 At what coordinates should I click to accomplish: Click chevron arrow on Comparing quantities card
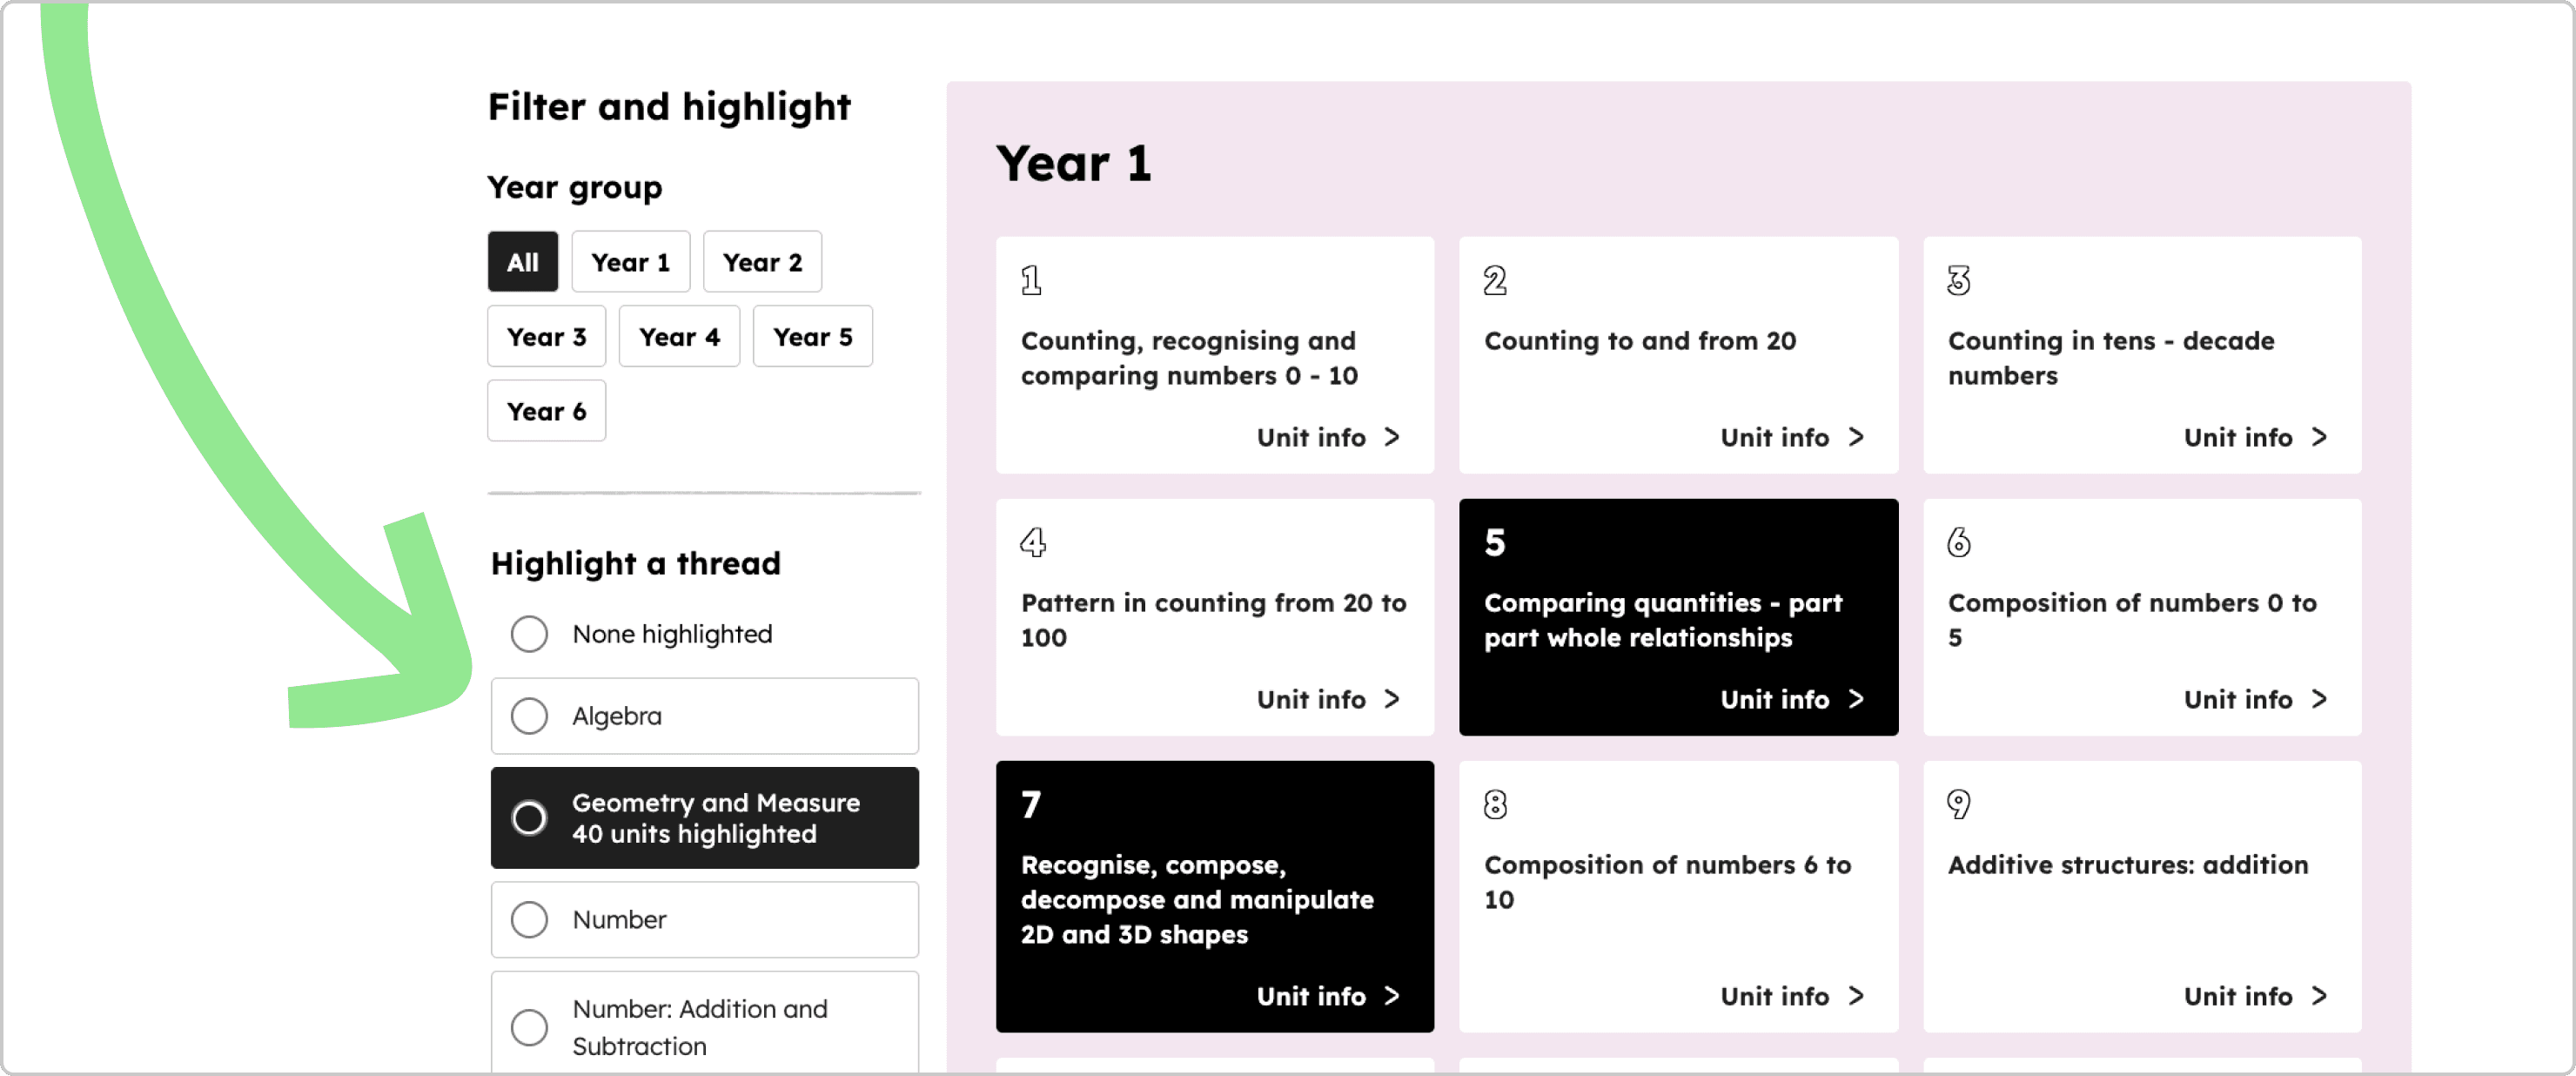point(1855,699)
